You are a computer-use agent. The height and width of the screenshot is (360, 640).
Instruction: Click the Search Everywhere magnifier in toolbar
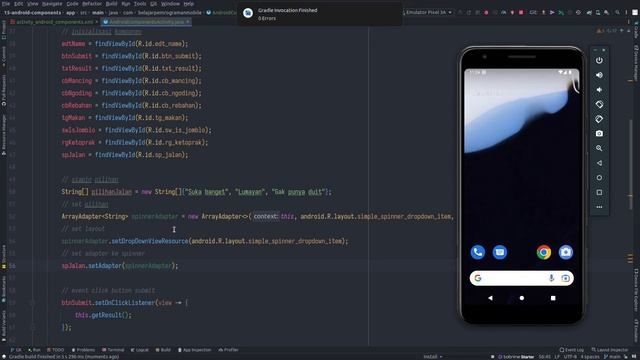coord(617,13)
